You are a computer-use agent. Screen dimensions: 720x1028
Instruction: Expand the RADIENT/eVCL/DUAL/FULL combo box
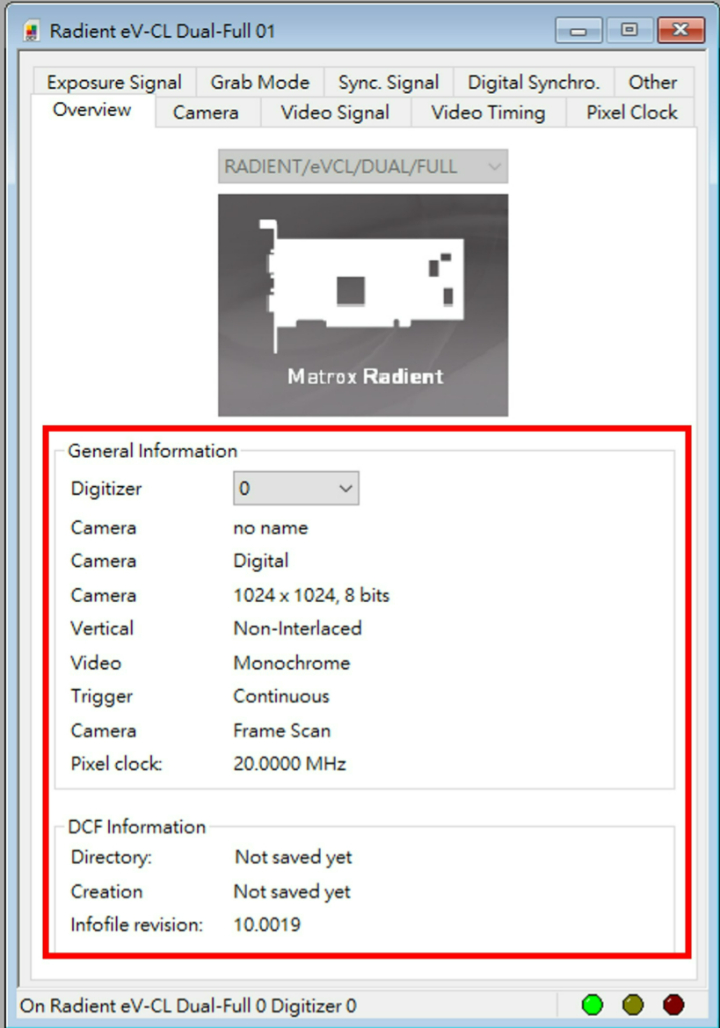click(363, 167)
